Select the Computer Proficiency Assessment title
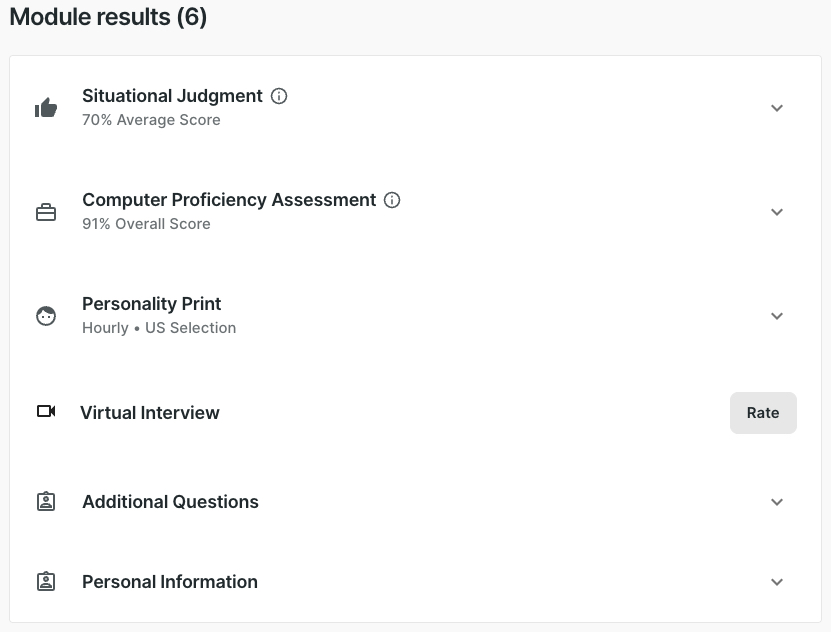Viewport: 831px width, 632px height. point(229,200)
